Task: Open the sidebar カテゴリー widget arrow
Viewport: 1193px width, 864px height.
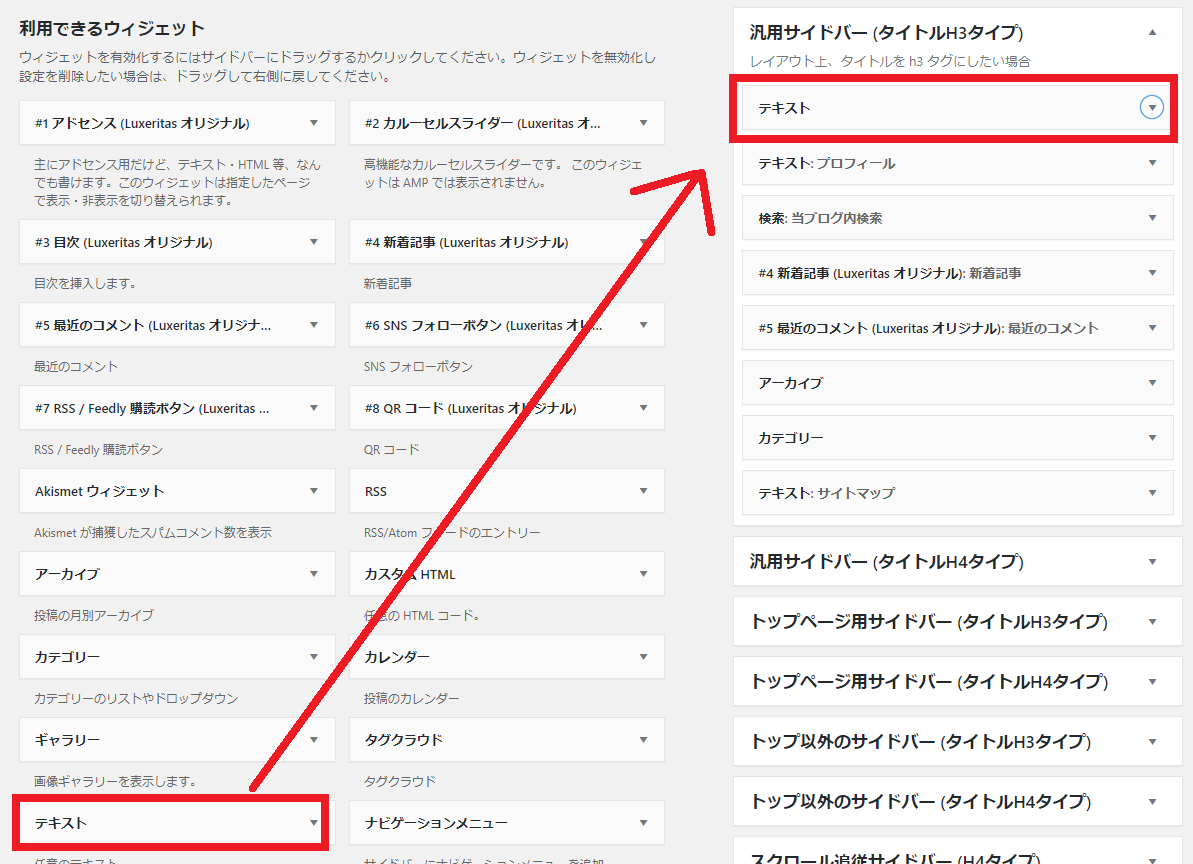Action: [x=1152, y=438]
